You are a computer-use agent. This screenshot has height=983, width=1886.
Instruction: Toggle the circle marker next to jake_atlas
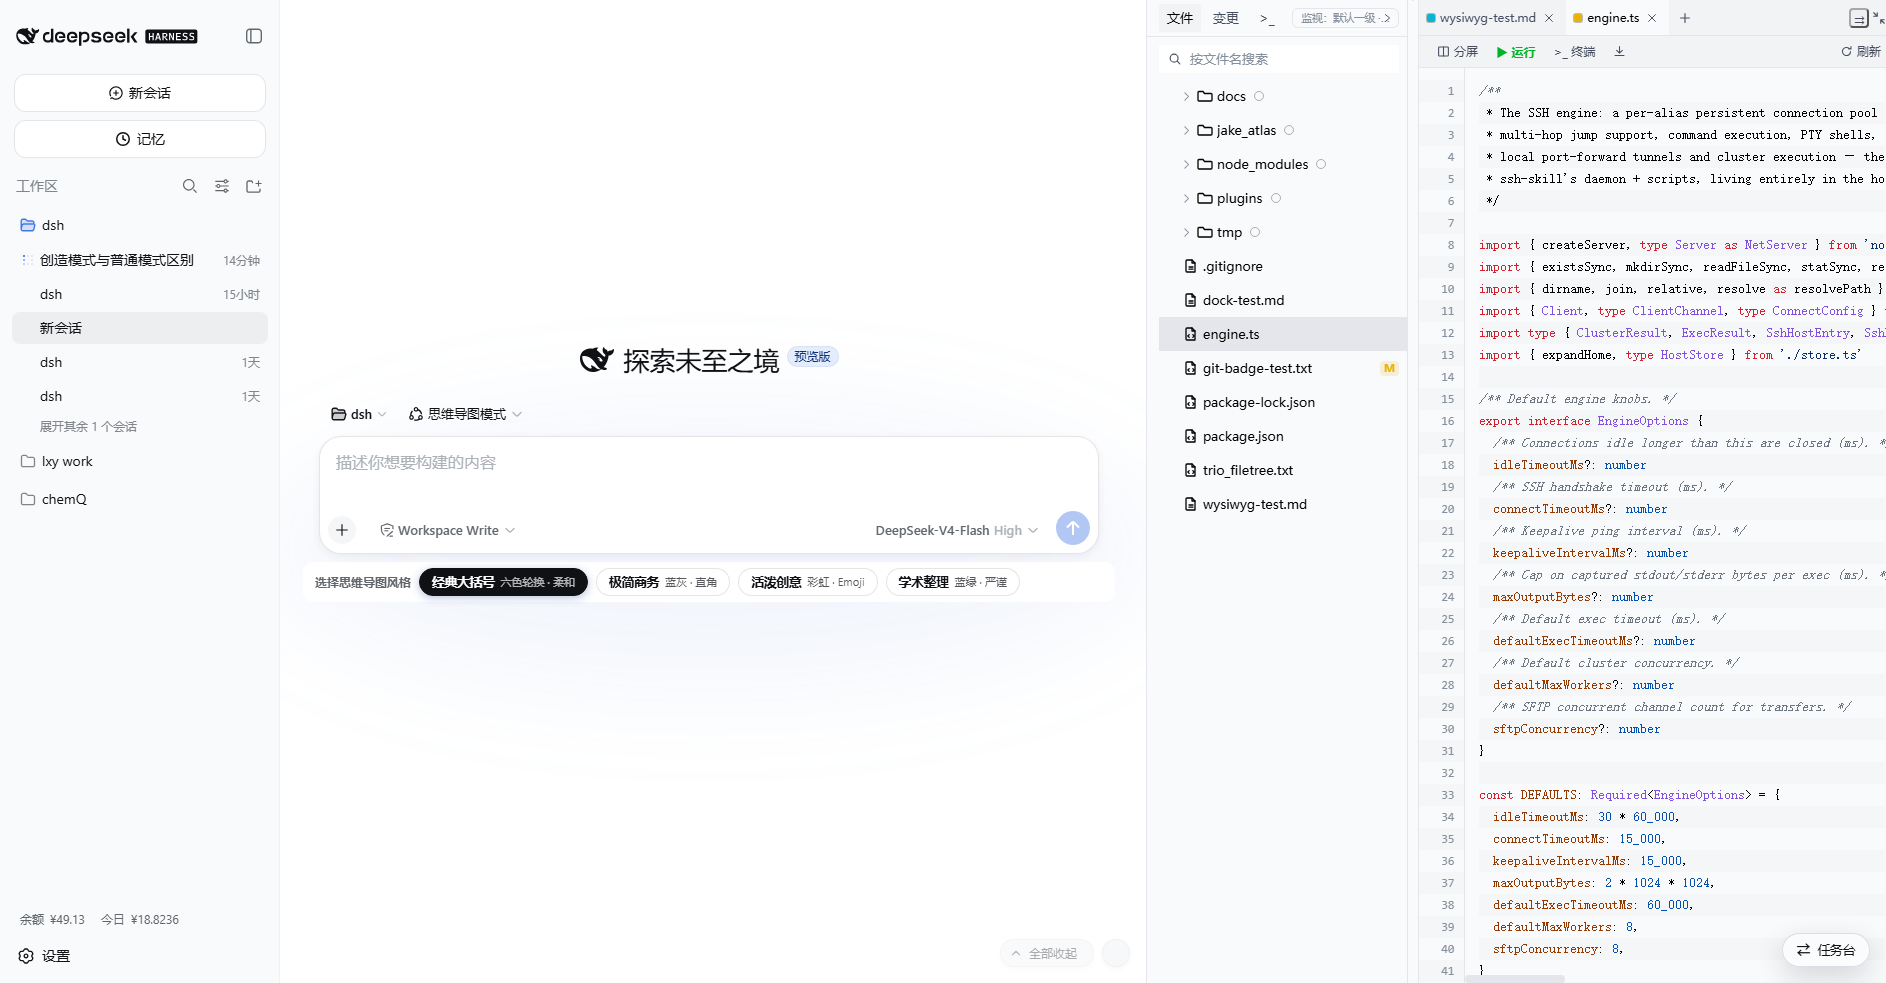click(x=1289, y=130)
